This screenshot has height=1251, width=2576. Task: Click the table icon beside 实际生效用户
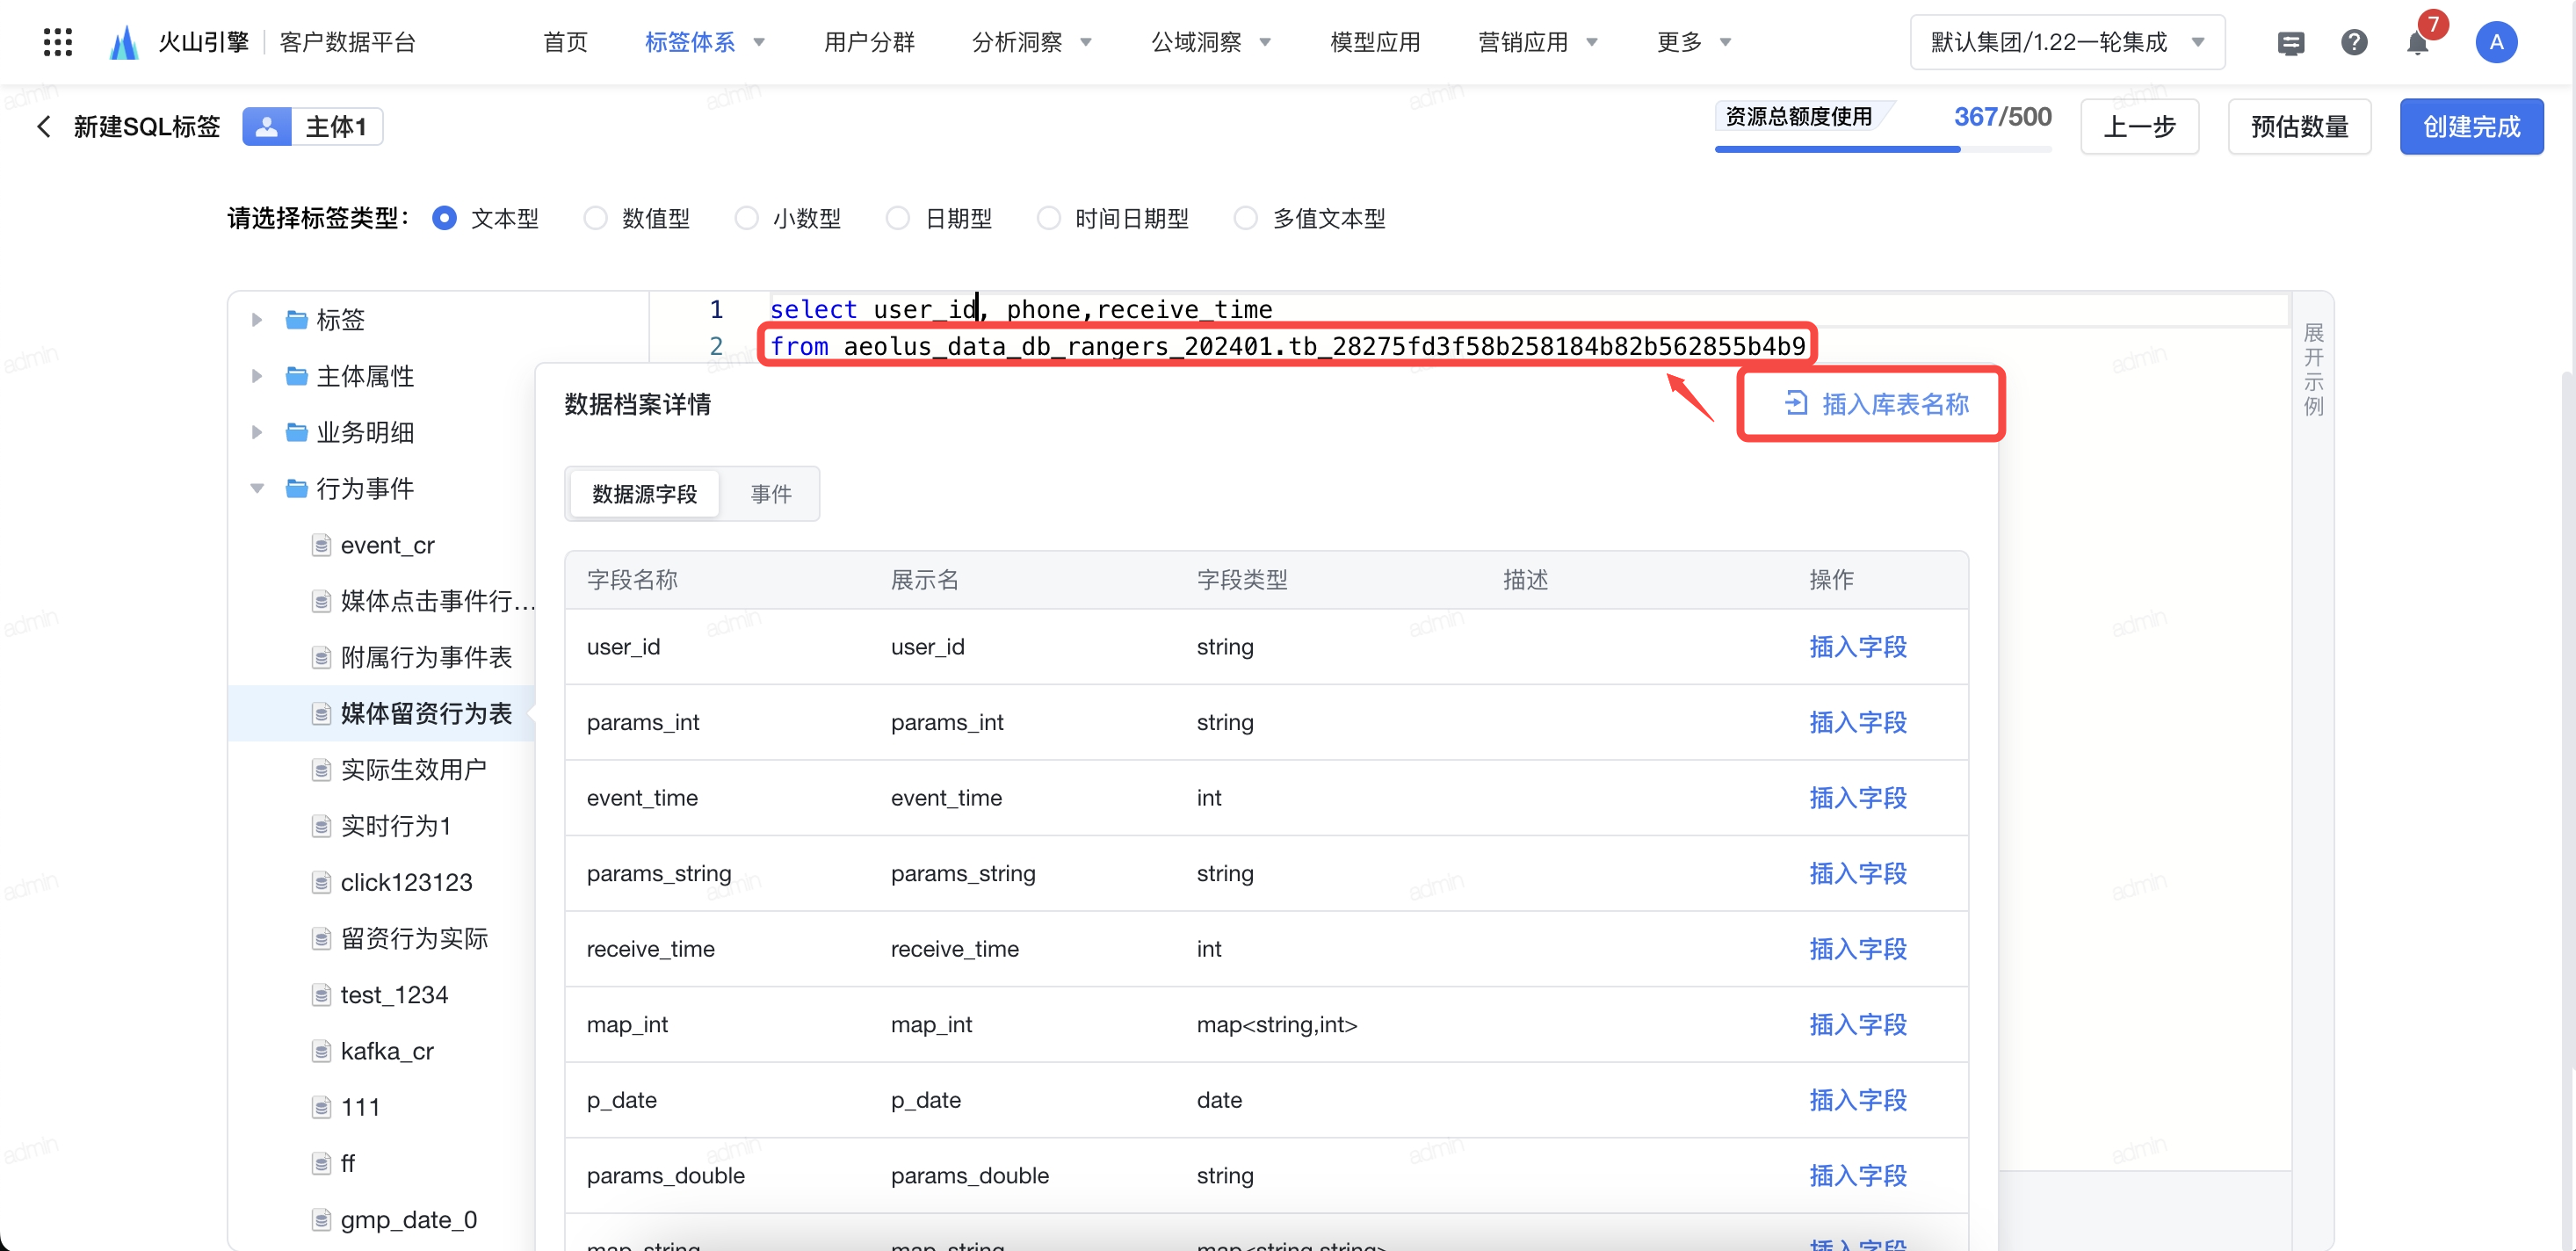pos(321,770)
